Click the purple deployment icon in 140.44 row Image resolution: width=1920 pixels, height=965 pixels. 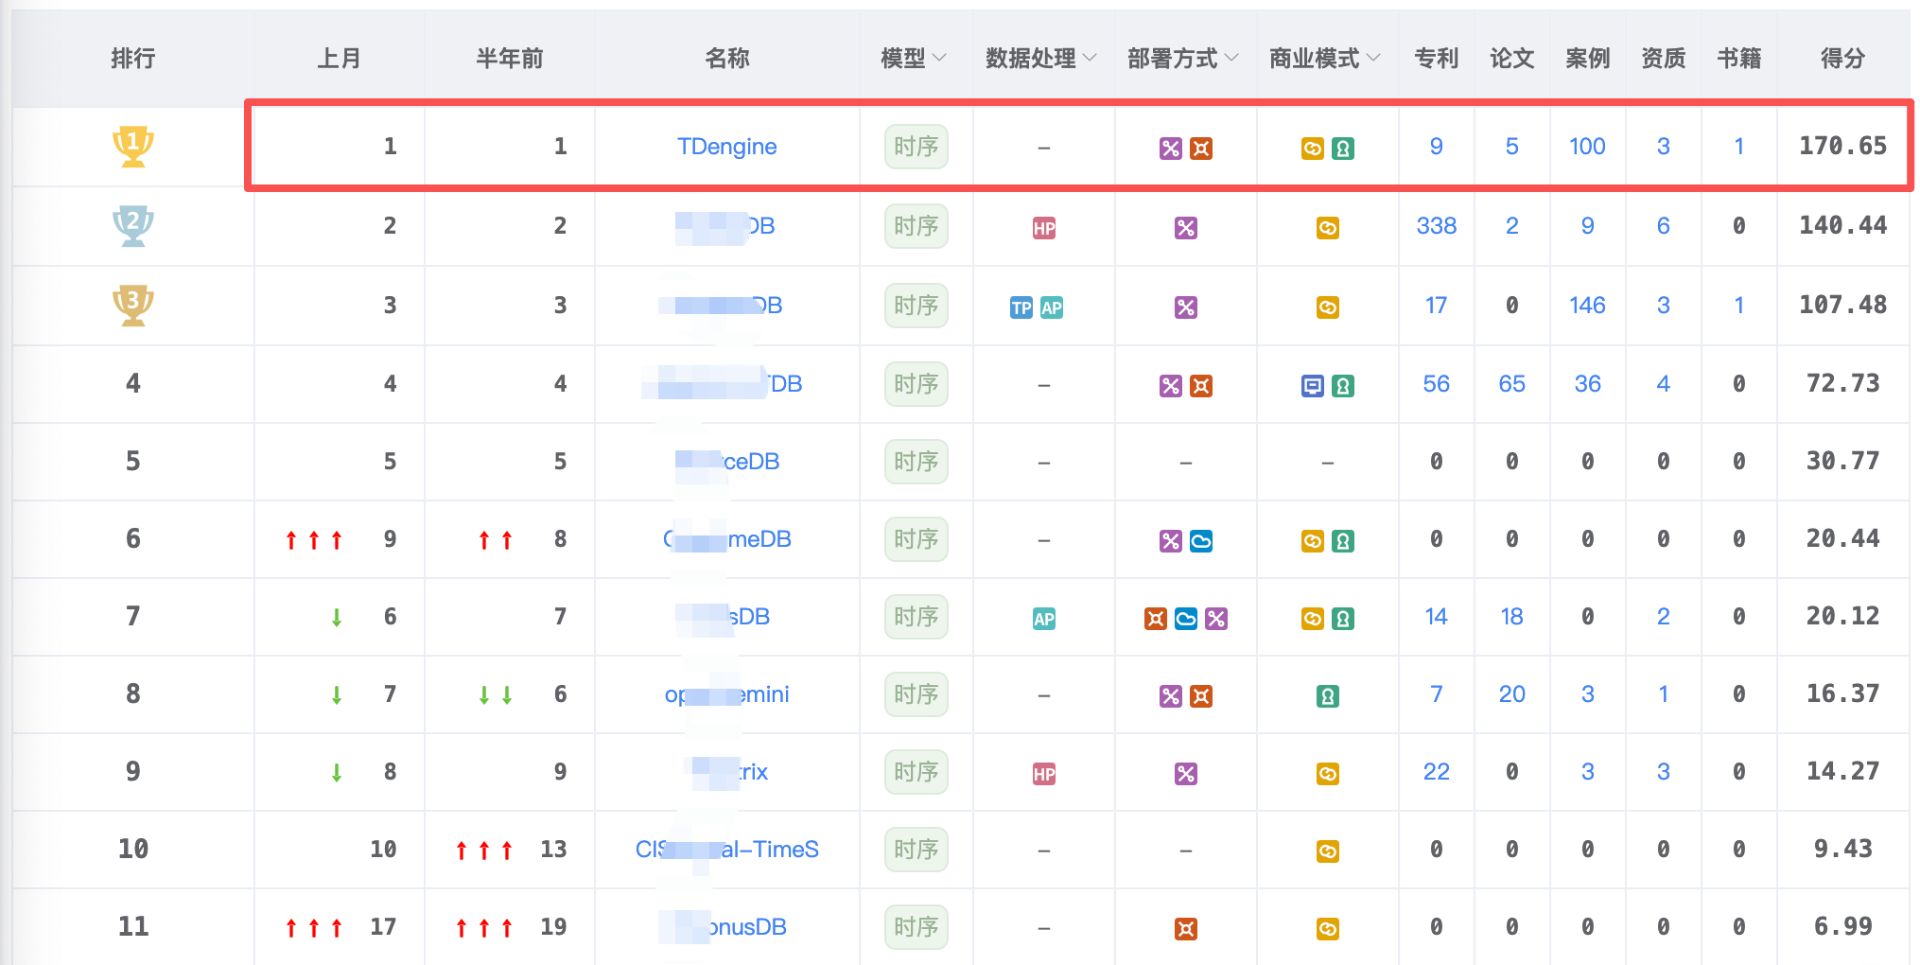pos(1186,228)
